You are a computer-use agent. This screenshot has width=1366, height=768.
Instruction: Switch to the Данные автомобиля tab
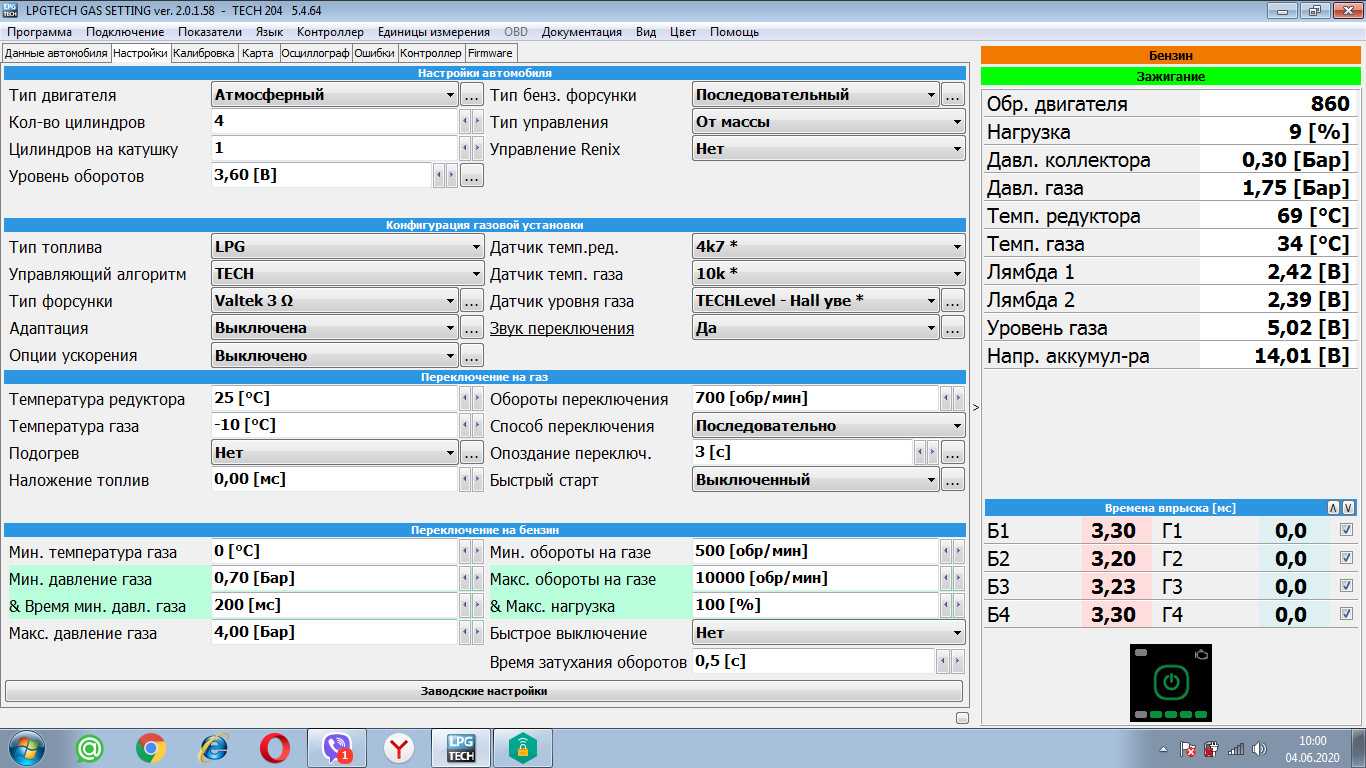coord(56,53)
